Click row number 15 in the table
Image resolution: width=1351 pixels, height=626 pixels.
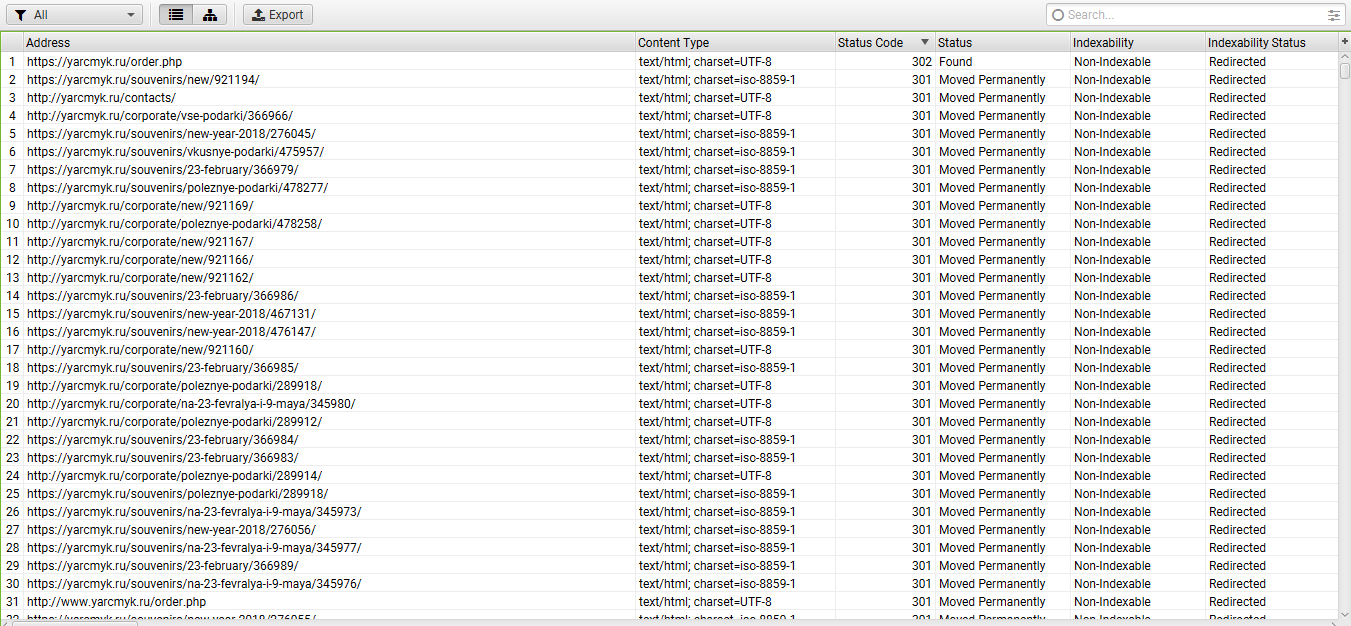tap(12, 314)
